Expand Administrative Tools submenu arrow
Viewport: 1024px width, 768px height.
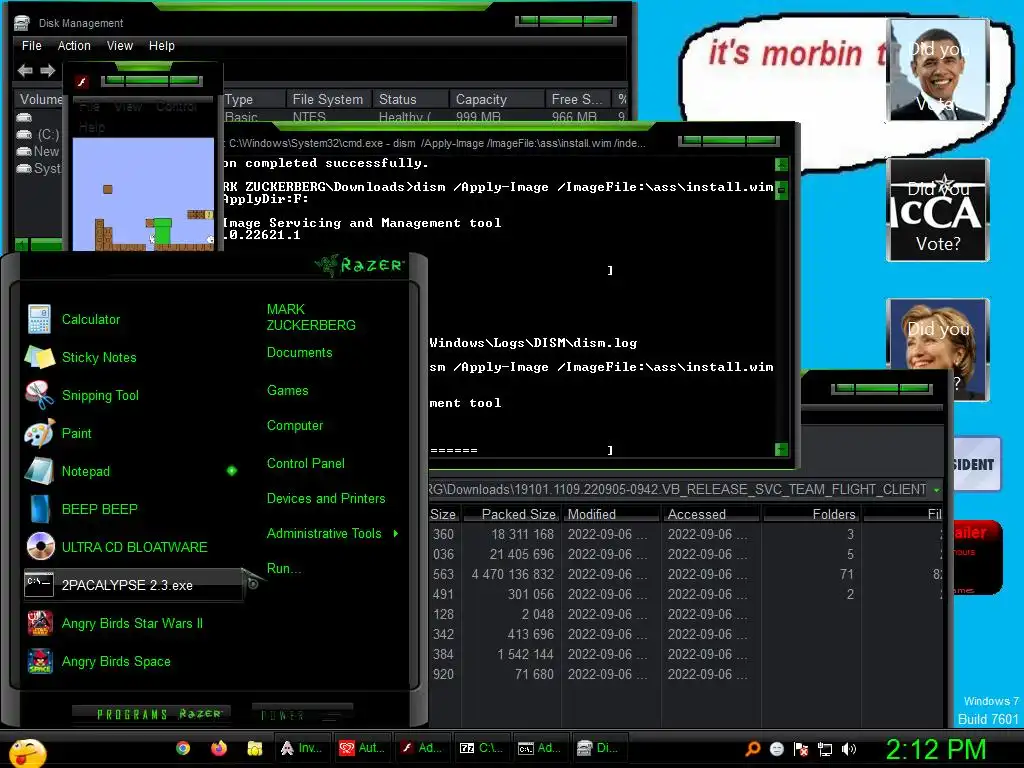click(396, 534)
